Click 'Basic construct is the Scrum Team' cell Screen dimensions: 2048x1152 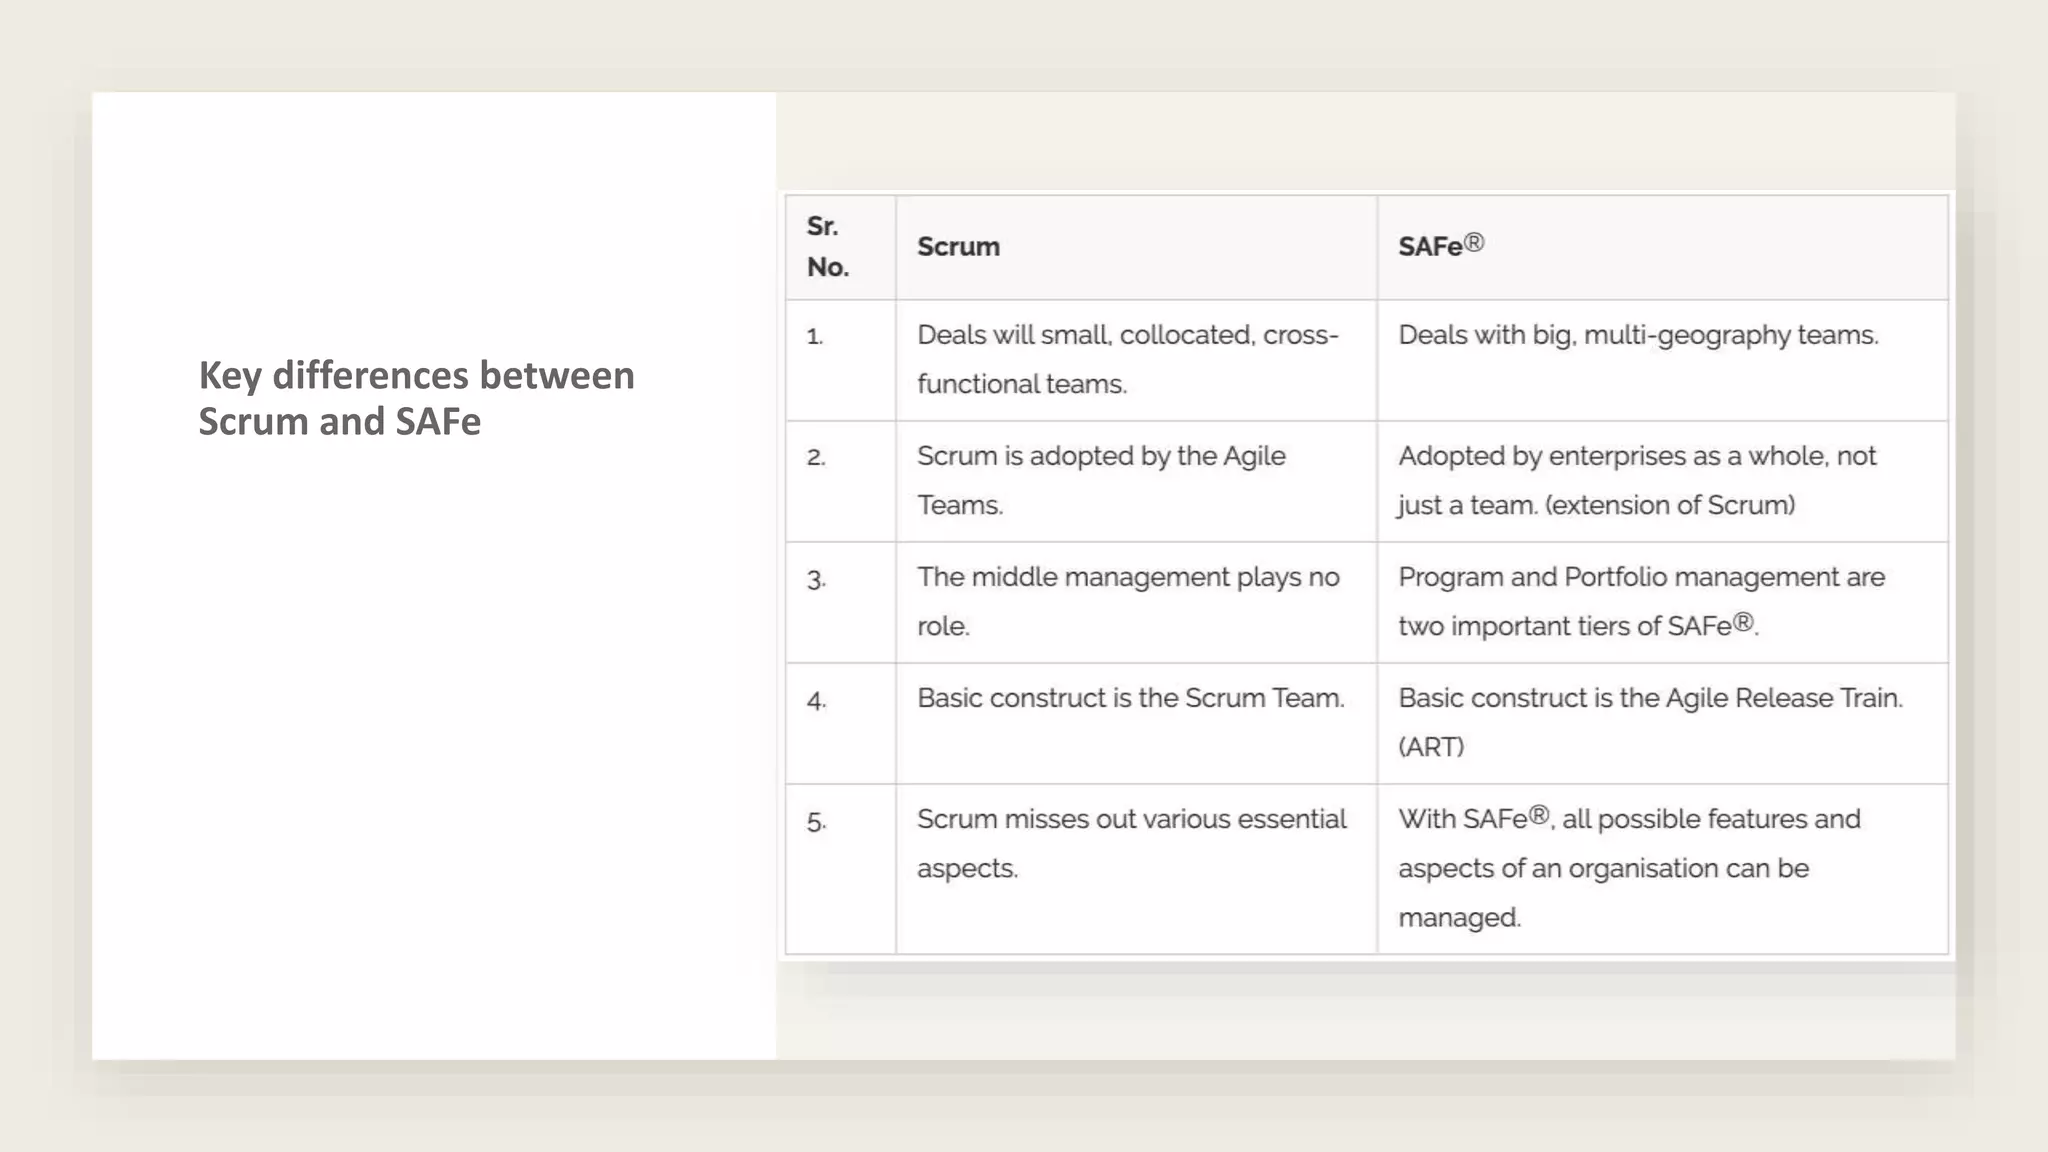1130,698
